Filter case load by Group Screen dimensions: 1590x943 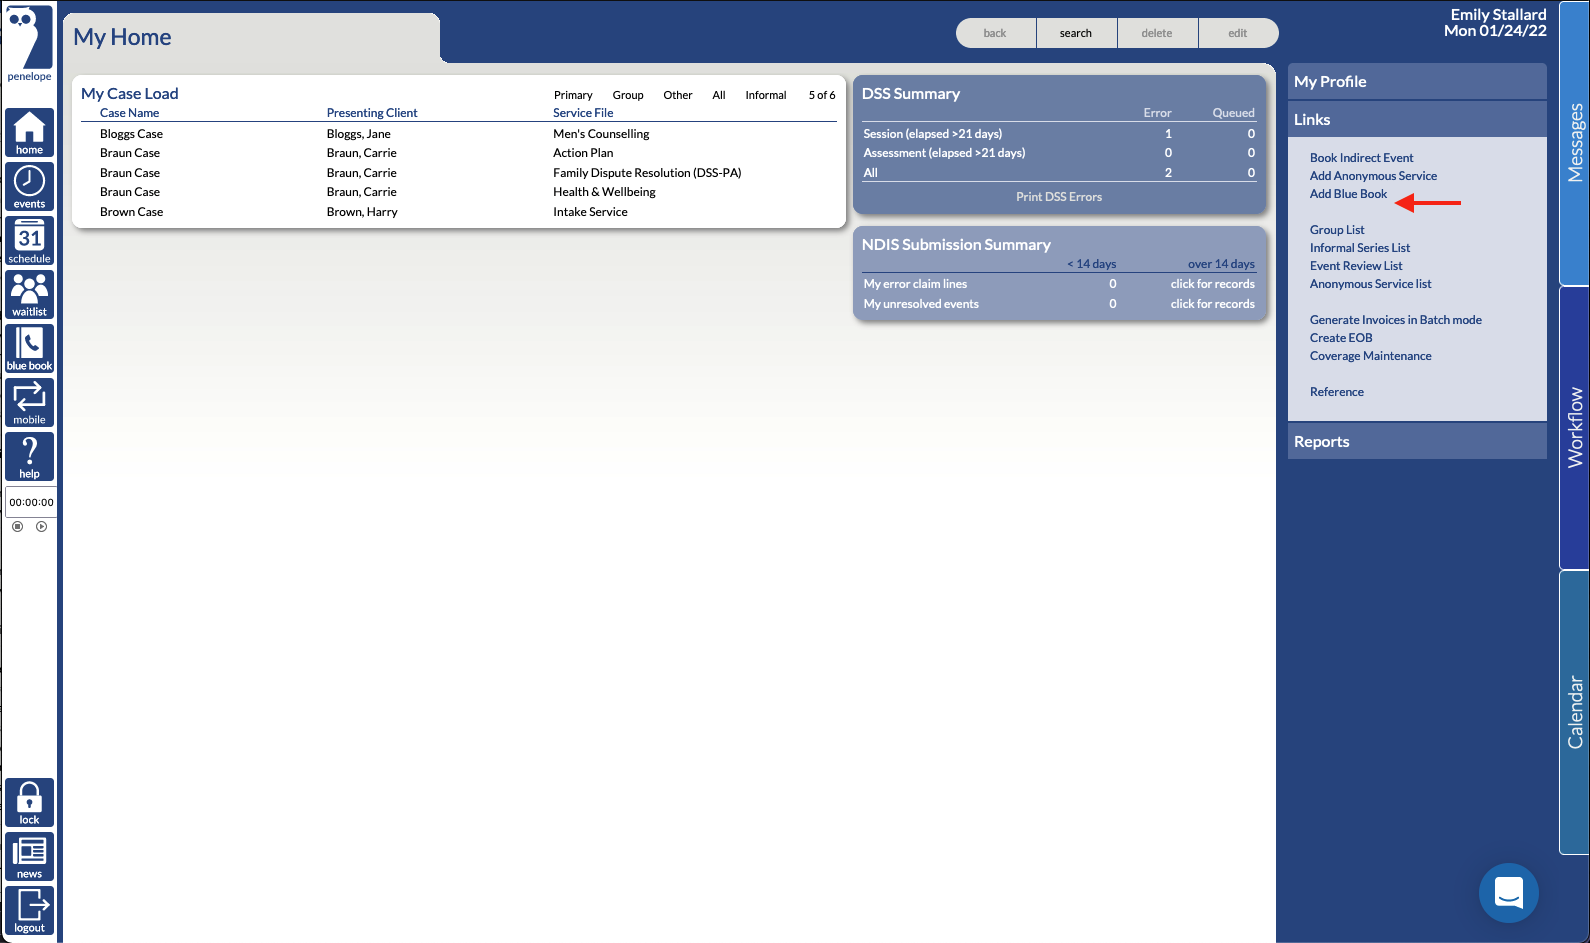point(628,95)
